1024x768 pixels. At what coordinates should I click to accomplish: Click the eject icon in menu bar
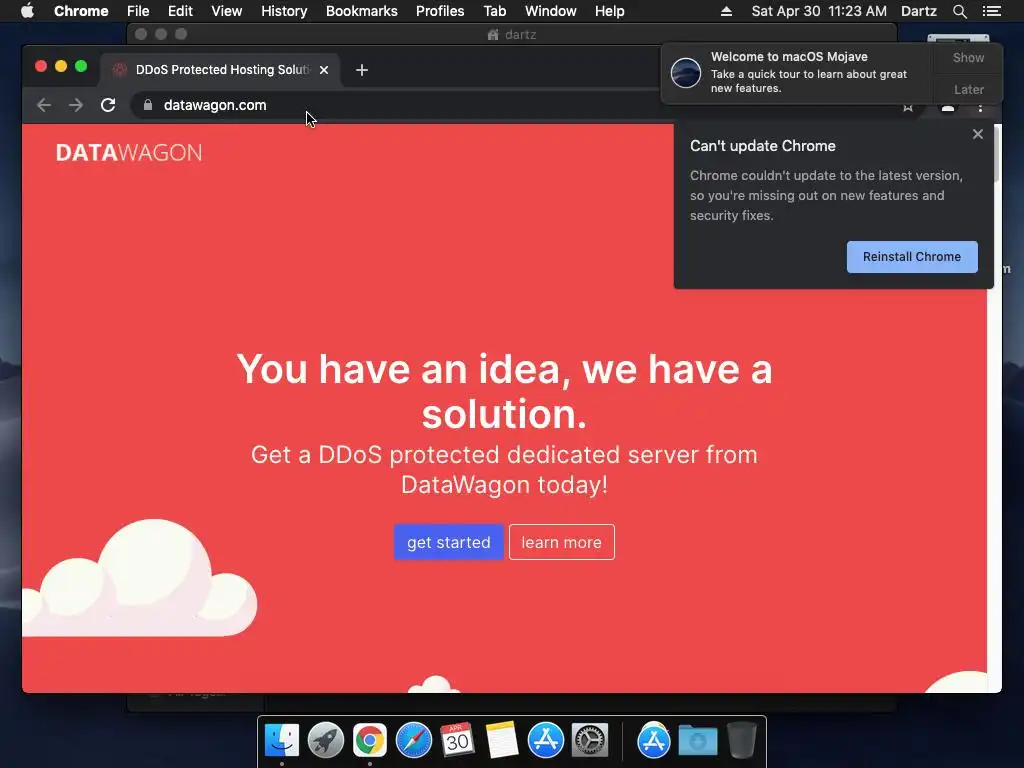[x=726, y=11]
